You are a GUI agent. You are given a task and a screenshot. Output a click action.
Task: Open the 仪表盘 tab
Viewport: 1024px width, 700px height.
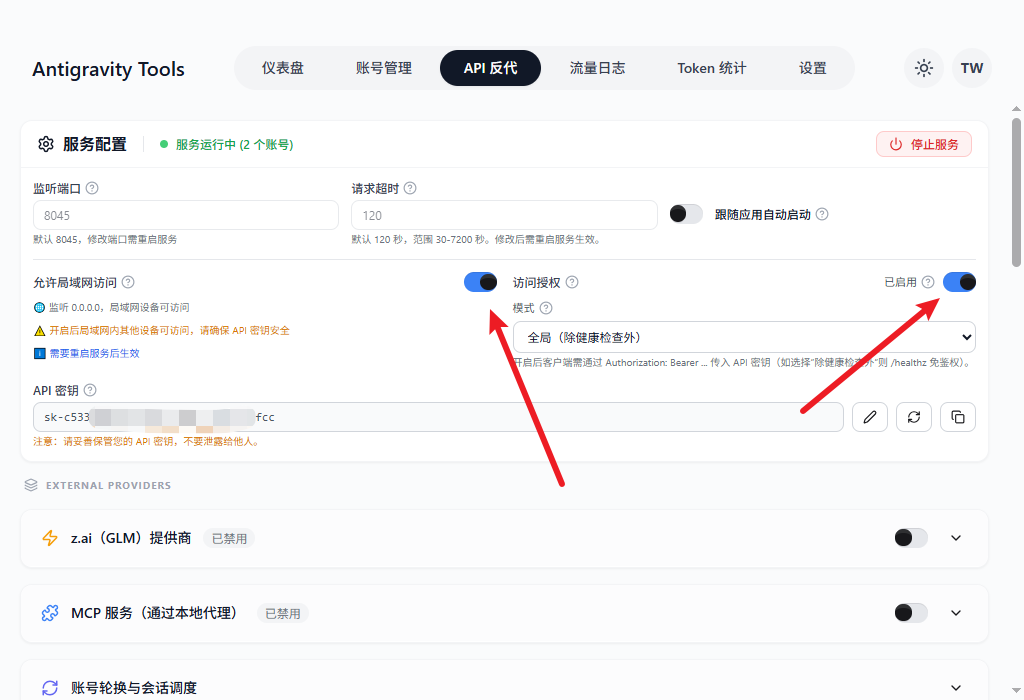point(283,68)
